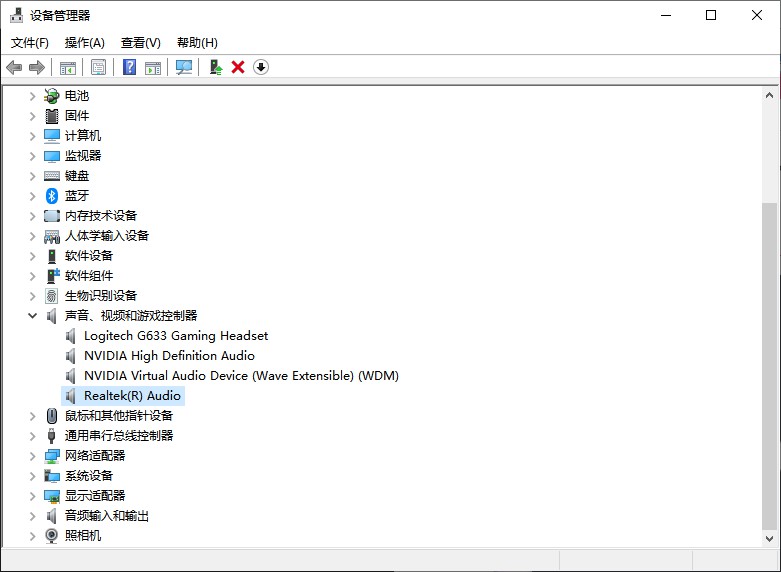781x572 pixels.
Task: Select the keyboard icon for 键盘
Action: click(52, 176)
